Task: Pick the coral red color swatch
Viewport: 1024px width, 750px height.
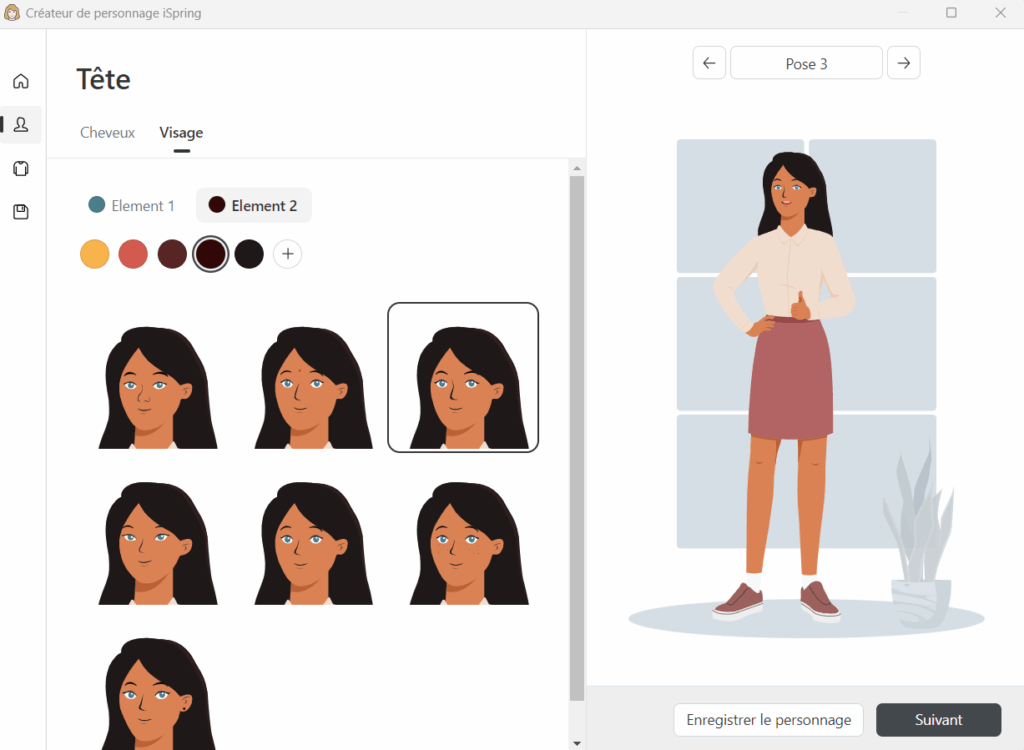Action: click(133, 254)
